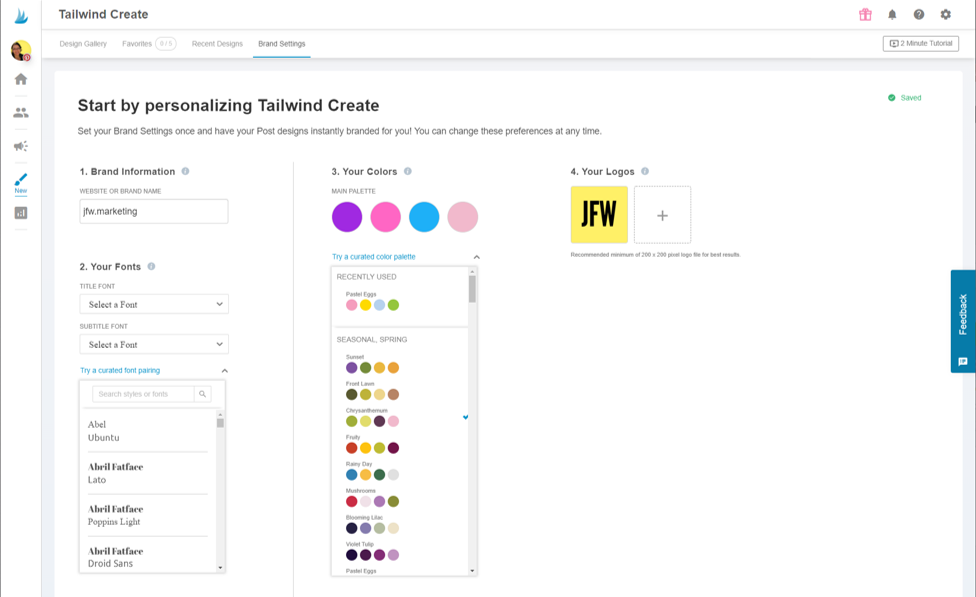Collapse the curated color palette chevron
The width and height of the screenshot is (976, 597).
click(x=477, y=257)
